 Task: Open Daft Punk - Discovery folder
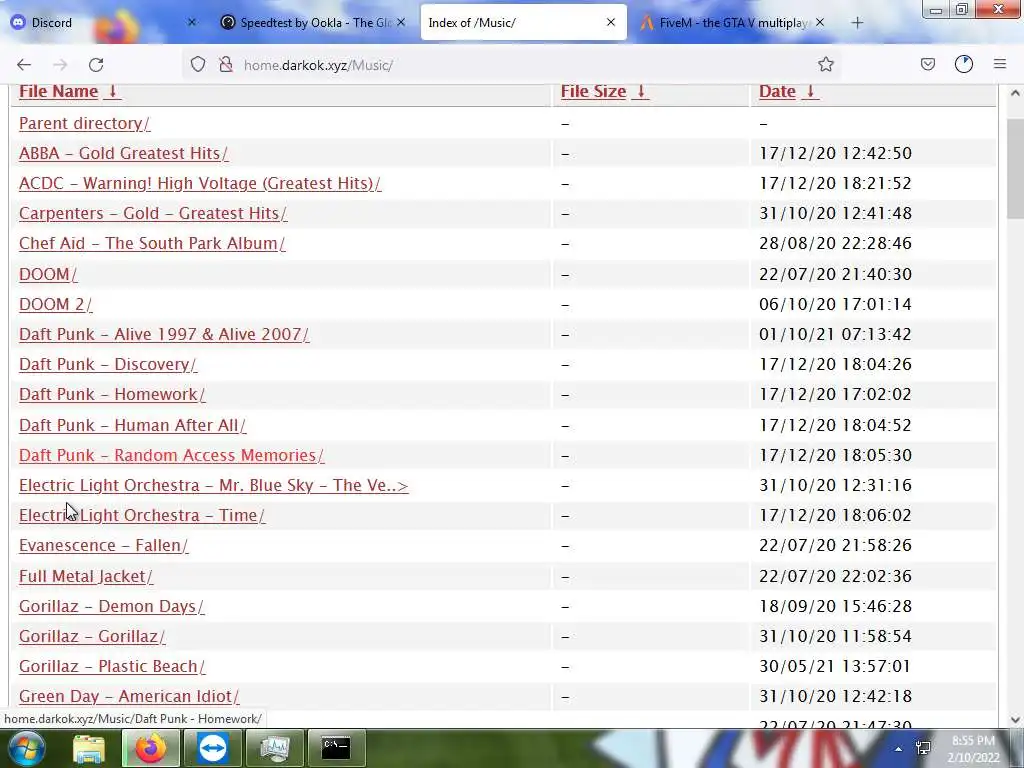pyautogui.click(x=108, y=364)
